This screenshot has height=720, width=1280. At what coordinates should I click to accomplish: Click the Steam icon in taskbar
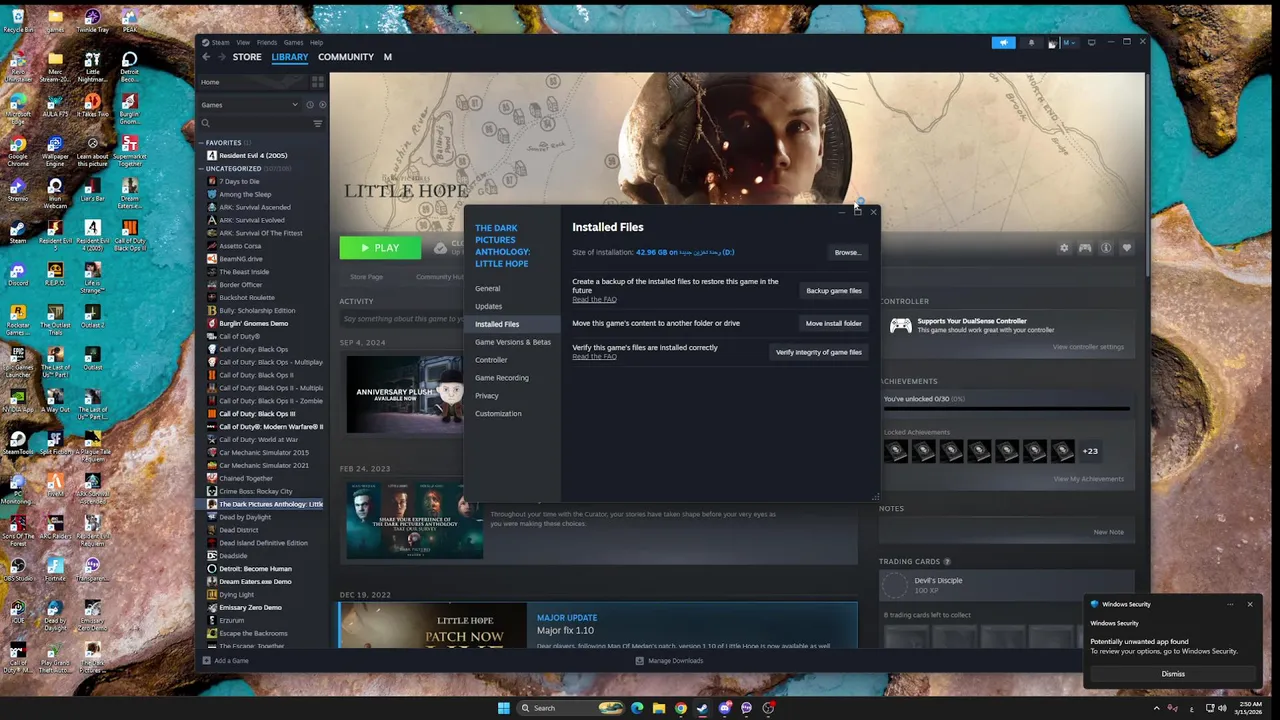click(x=703, y=708)
